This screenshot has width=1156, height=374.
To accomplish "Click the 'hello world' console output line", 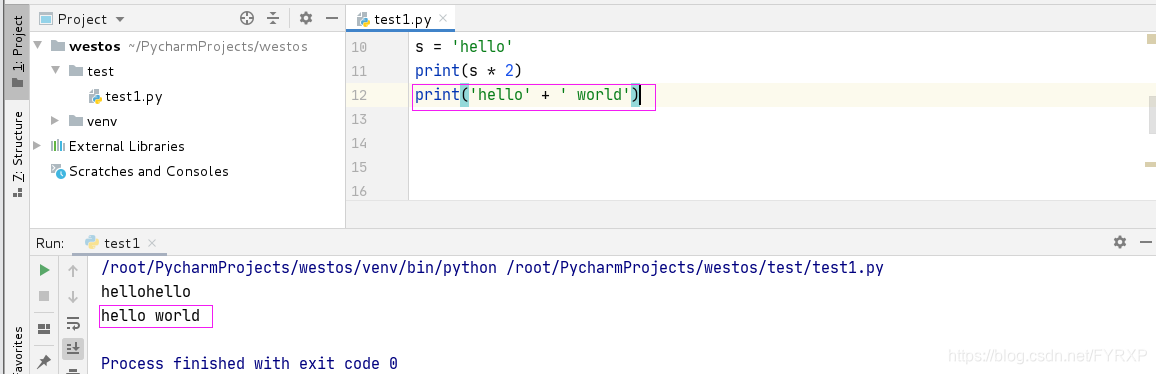I will point(150,316).
